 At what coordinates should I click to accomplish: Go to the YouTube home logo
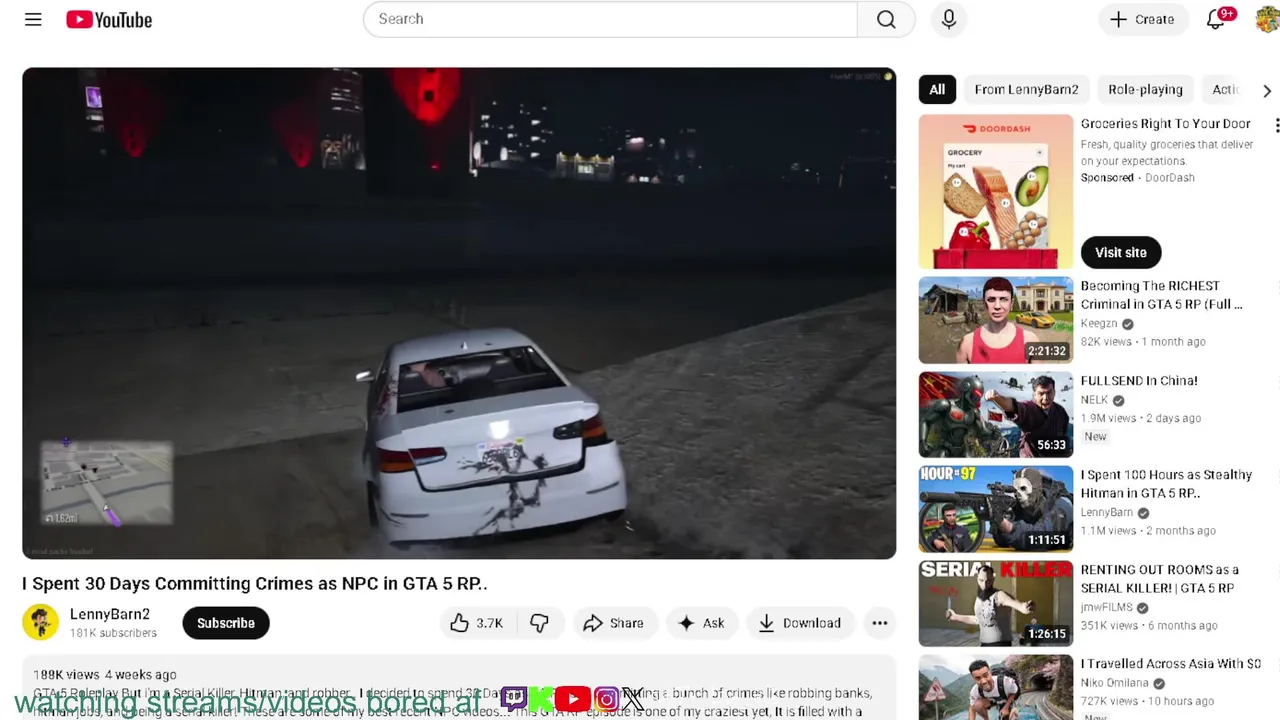[x=109, y=19]
